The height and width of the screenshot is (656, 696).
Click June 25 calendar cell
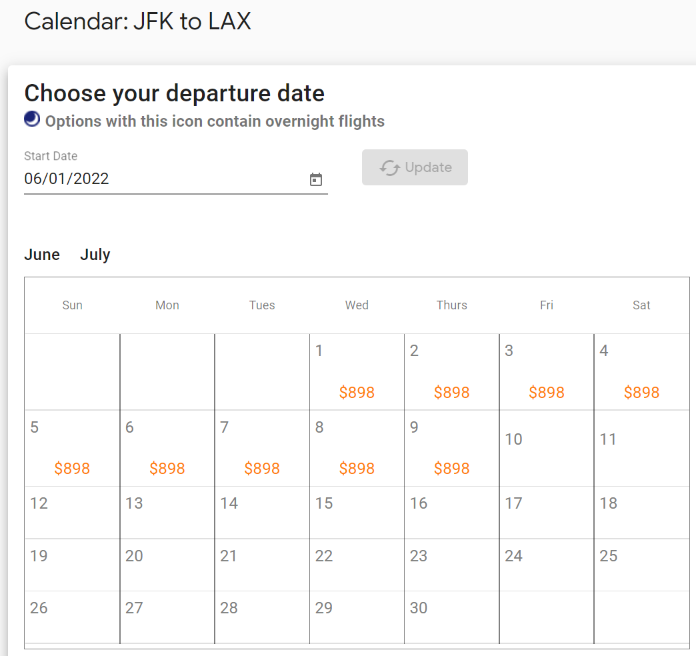[x=641, y=565]
